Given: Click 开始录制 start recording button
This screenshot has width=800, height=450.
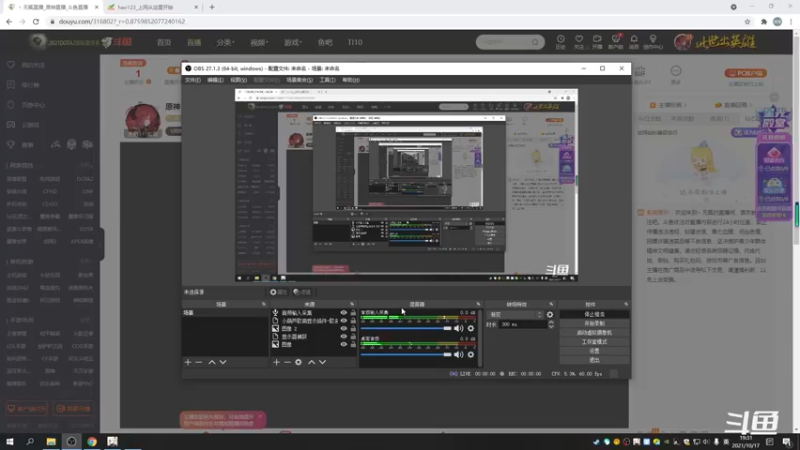Looking at the screenshot, I should tap(594, 323).
